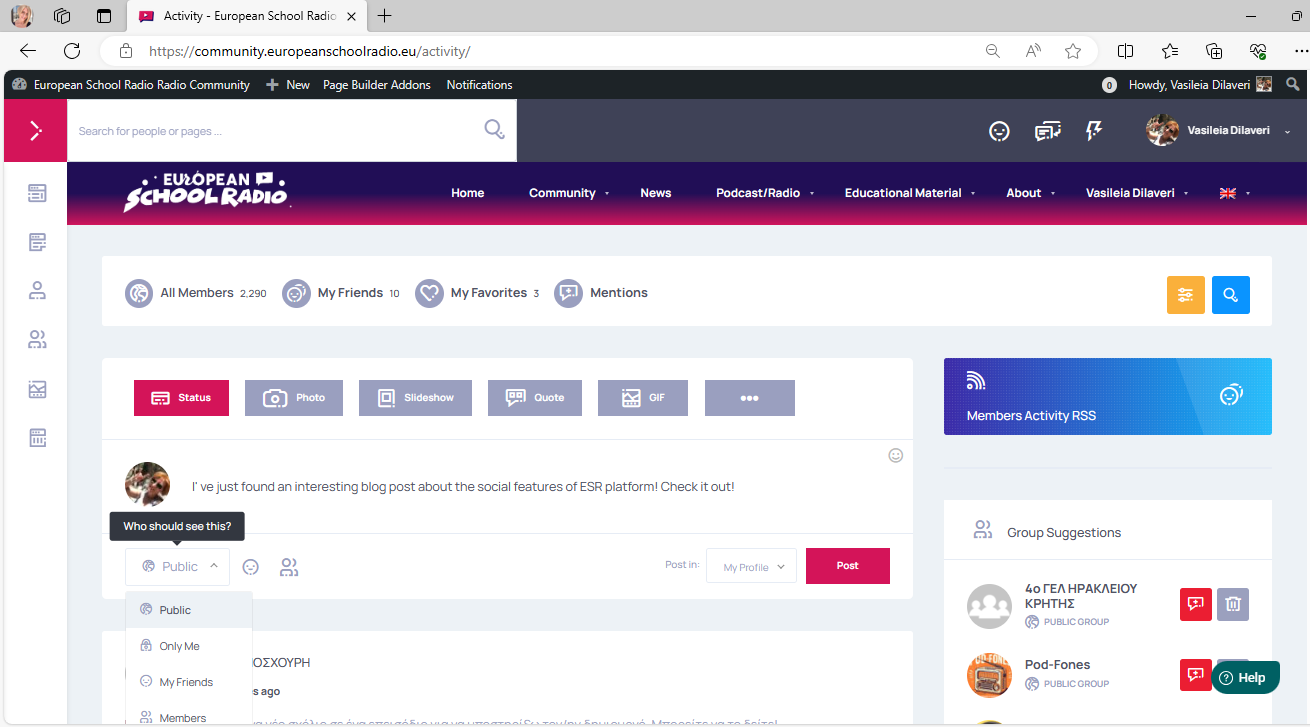Collapse the Public privacy dropdown
The width and height of the screenshot is (1310, 727).
pos(177,567)
